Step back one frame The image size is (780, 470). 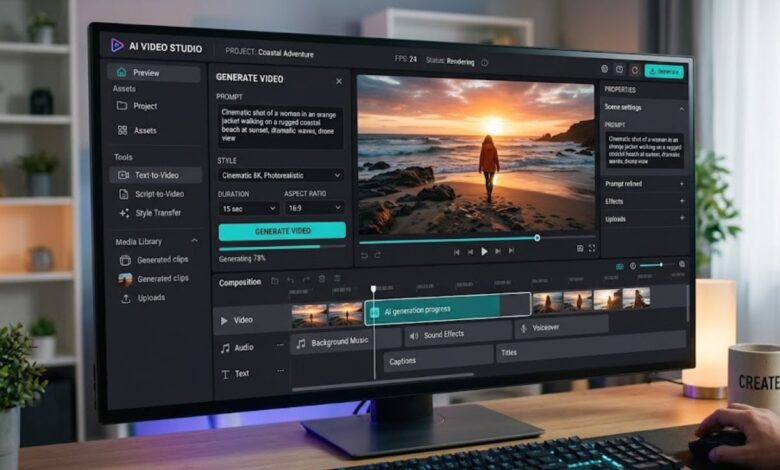point(470,252)
